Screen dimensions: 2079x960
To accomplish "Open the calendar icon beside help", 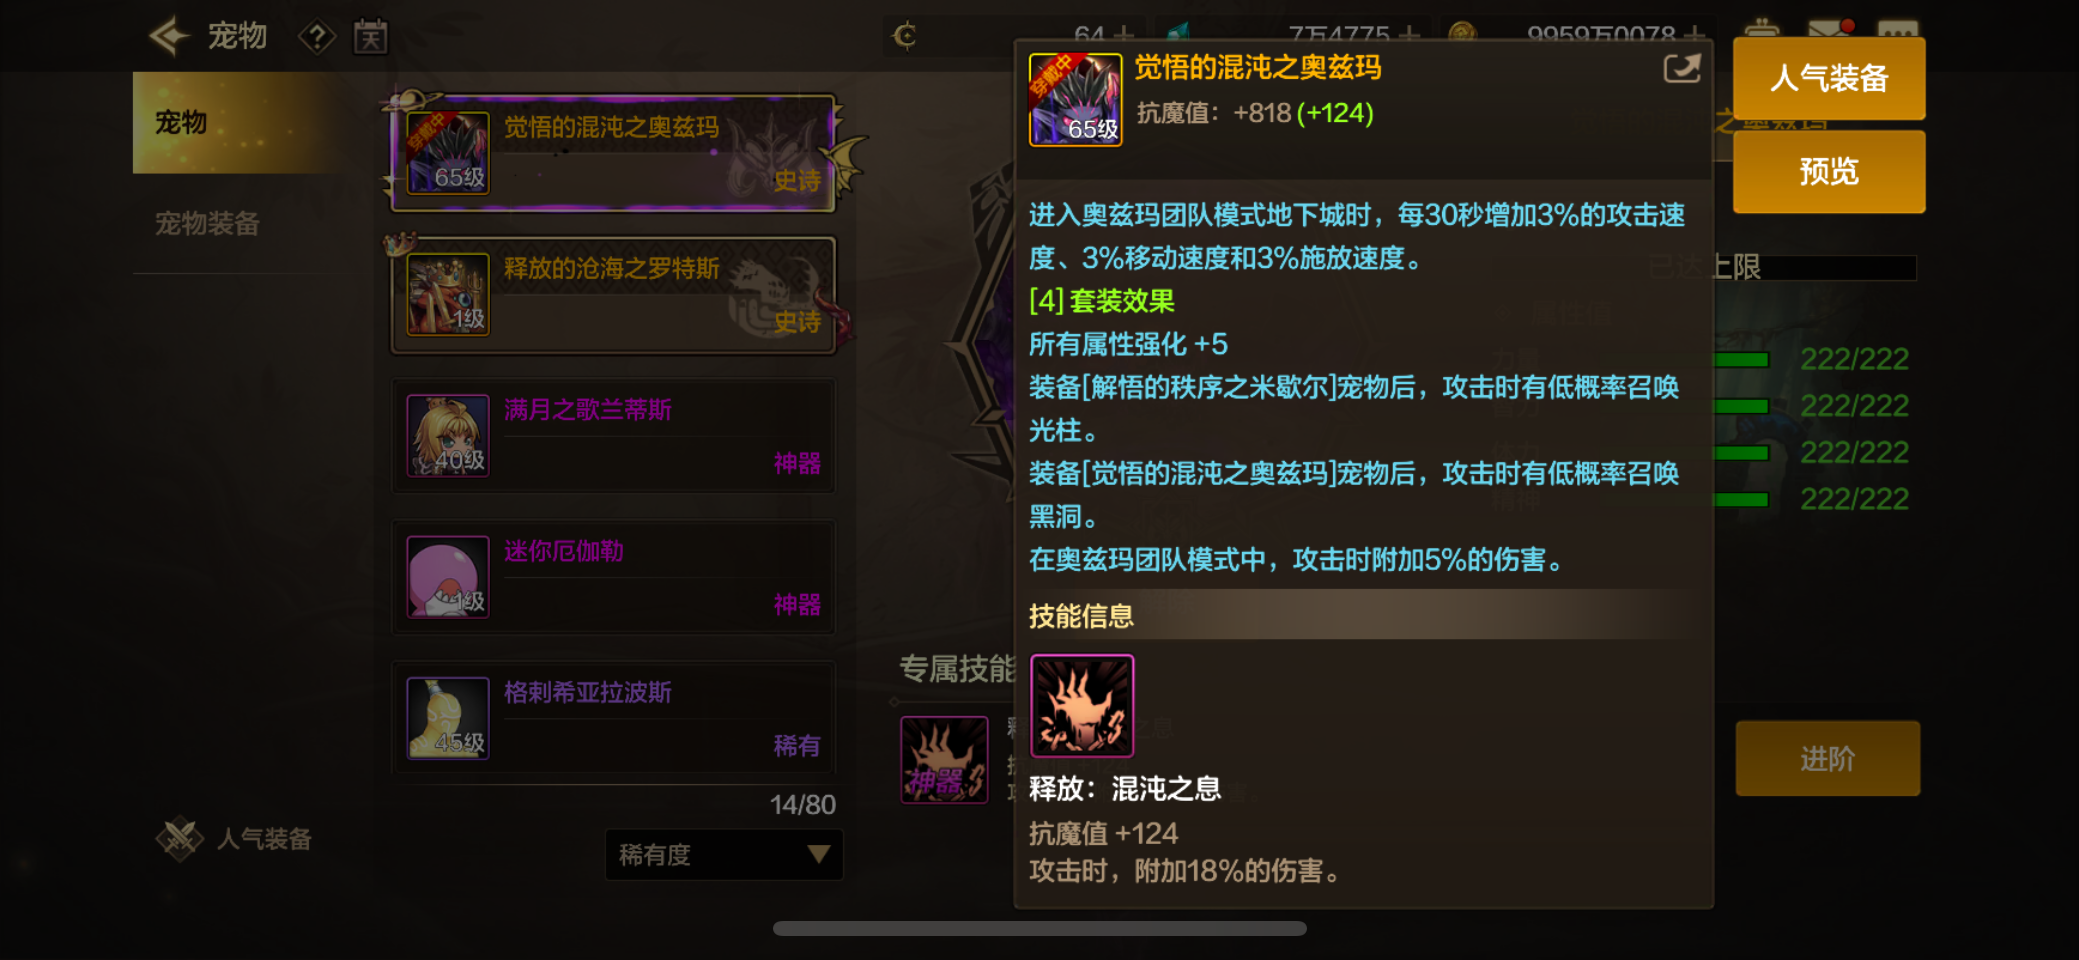I will click(x=370, y=37).
